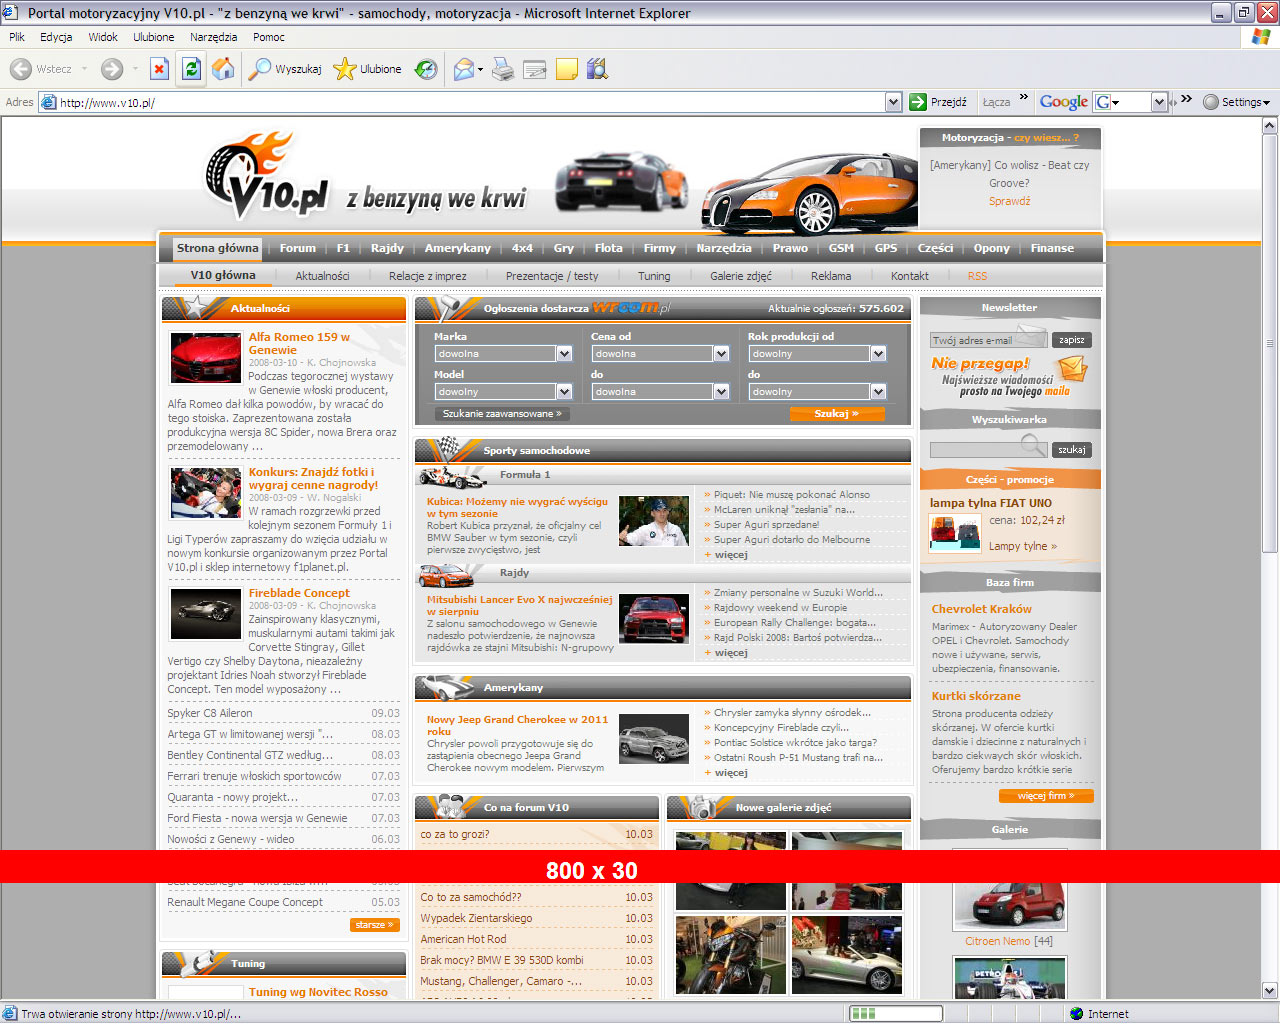The width and height of the screenshot is (1280, 1024).
Task: Click the starsze button under news list
Action: pos(375,925)
